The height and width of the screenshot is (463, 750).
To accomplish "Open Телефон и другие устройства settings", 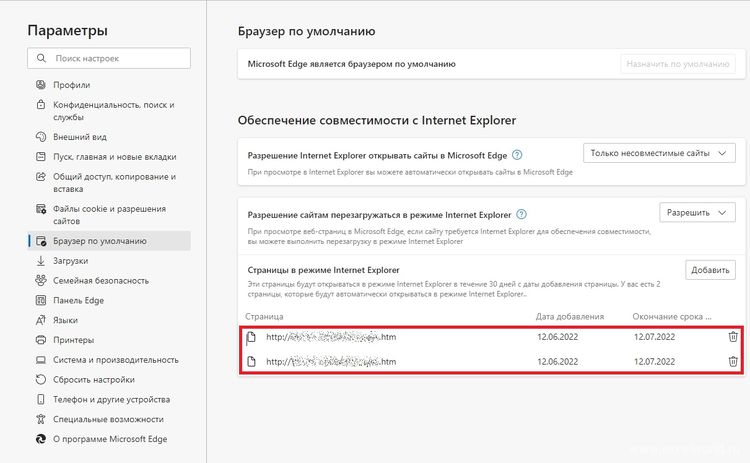I will [x=111, y=399].
